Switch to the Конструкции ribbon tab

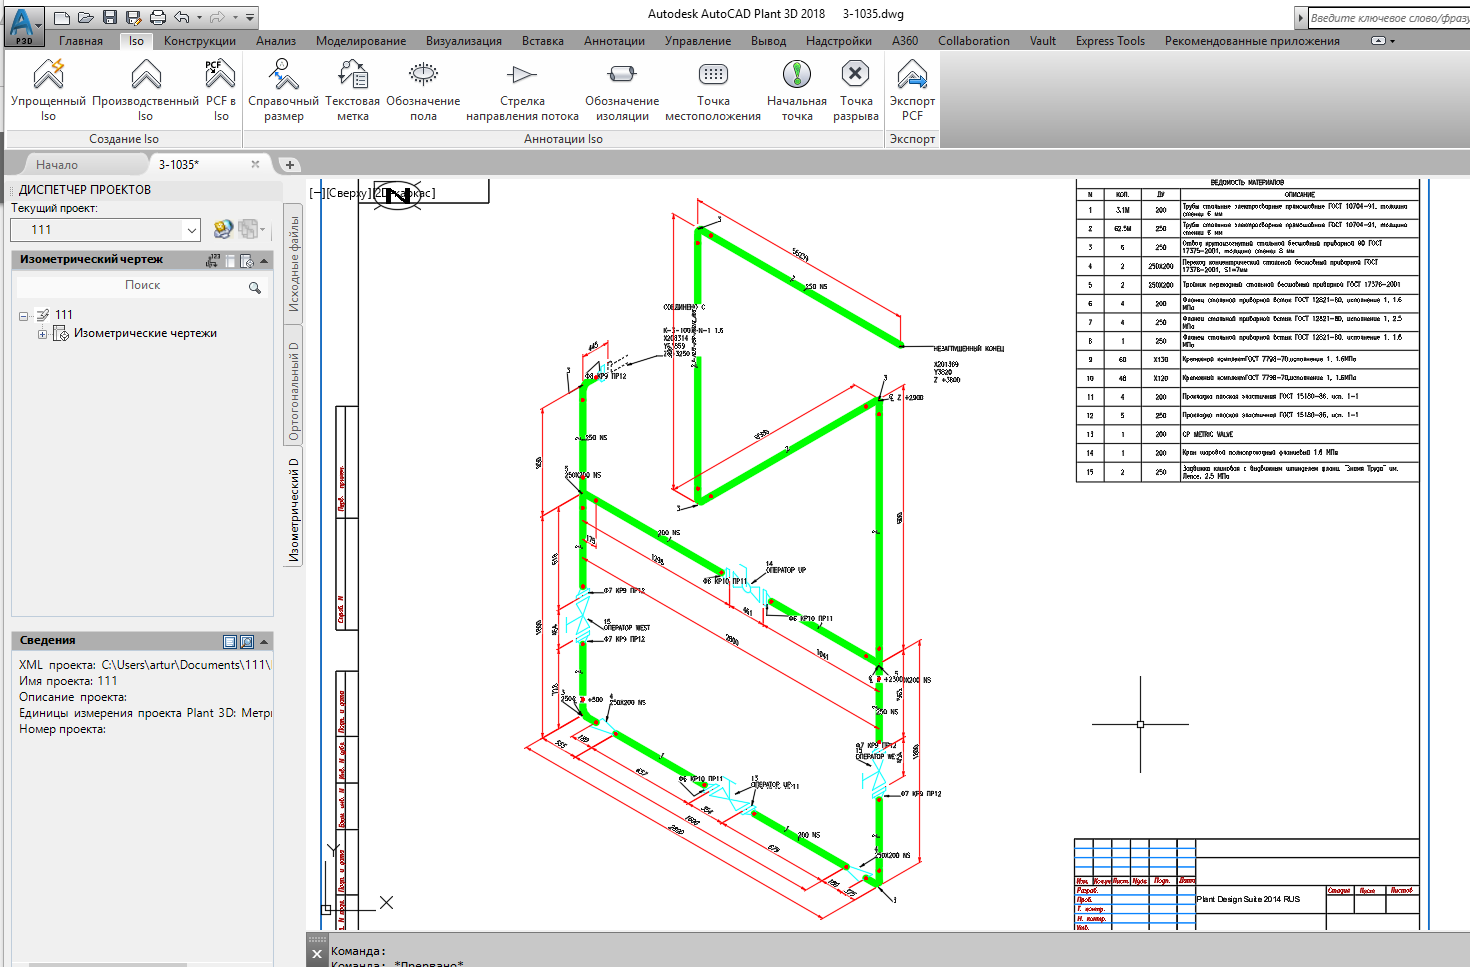point(200,41)
